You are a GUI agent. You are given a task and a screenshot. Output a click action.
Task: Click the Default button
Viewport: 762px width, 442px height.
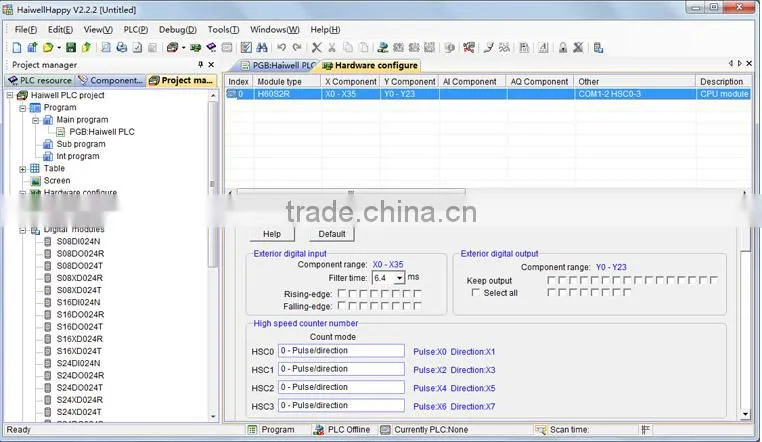point(332,234)
